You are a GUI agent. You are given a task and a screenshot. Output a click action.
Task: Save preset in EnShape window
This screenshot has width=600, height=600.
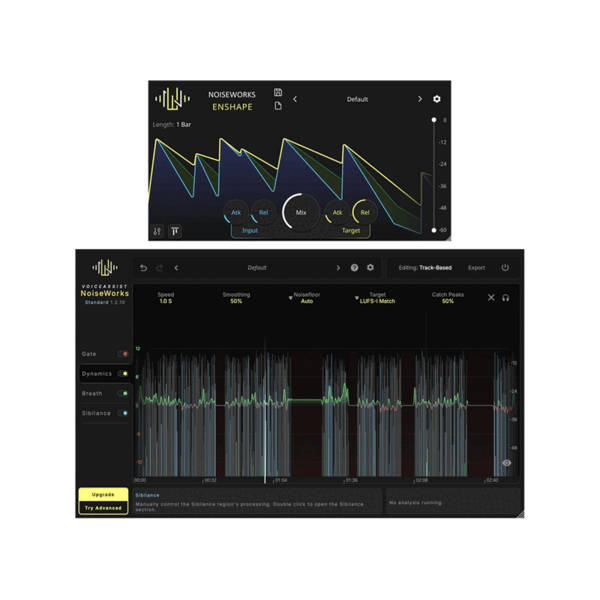tap(278, 92)
